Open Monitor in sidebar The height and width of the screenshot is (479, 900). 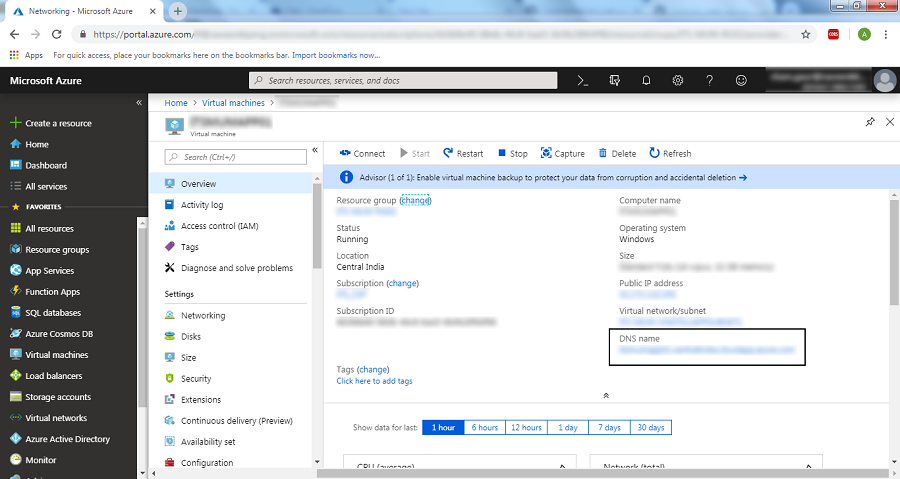(x=33, y=460)
